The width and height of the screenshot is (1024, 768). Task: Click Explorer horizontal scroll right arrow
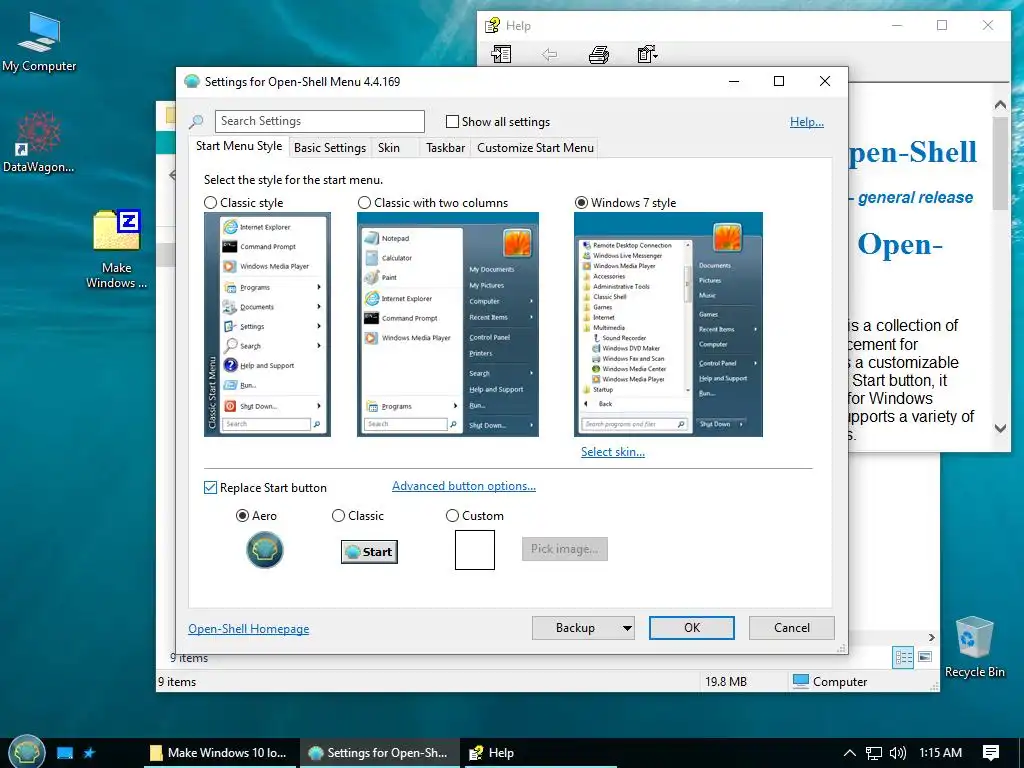point(932,637)
